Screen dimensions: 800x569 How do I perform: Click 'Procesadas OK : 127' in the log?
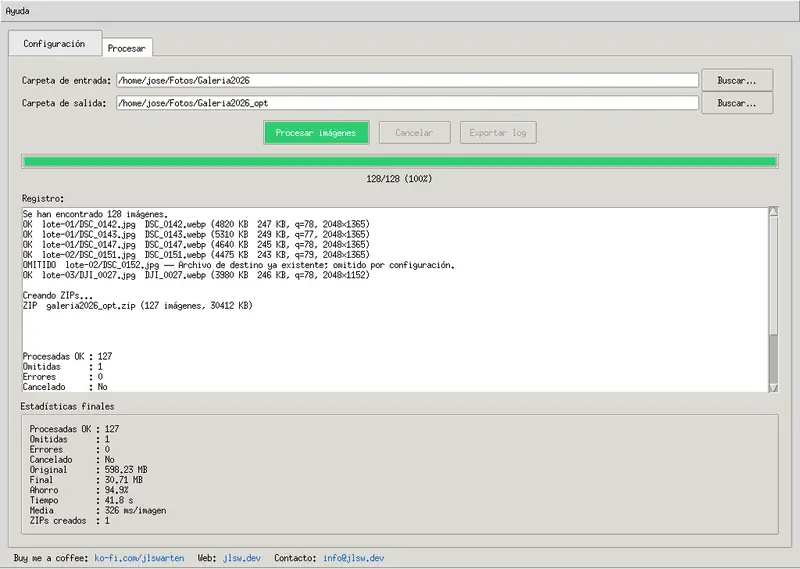[67, 356]
